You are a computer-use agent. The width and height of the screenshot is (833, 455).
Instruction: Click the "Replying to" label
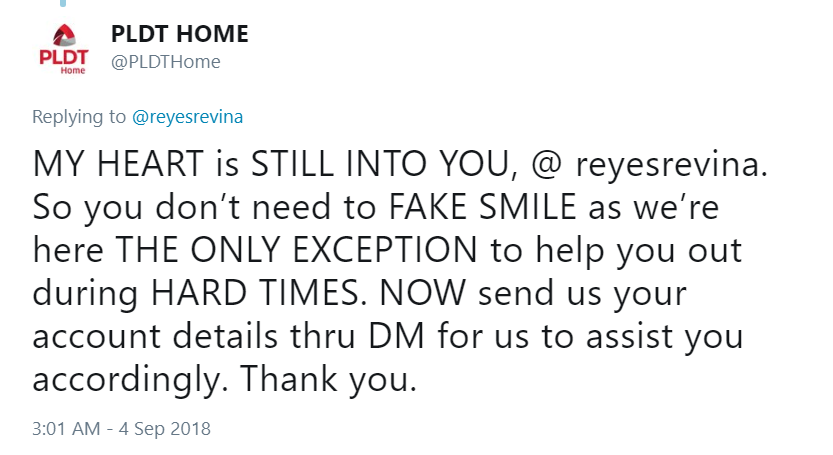pos(79,117)
